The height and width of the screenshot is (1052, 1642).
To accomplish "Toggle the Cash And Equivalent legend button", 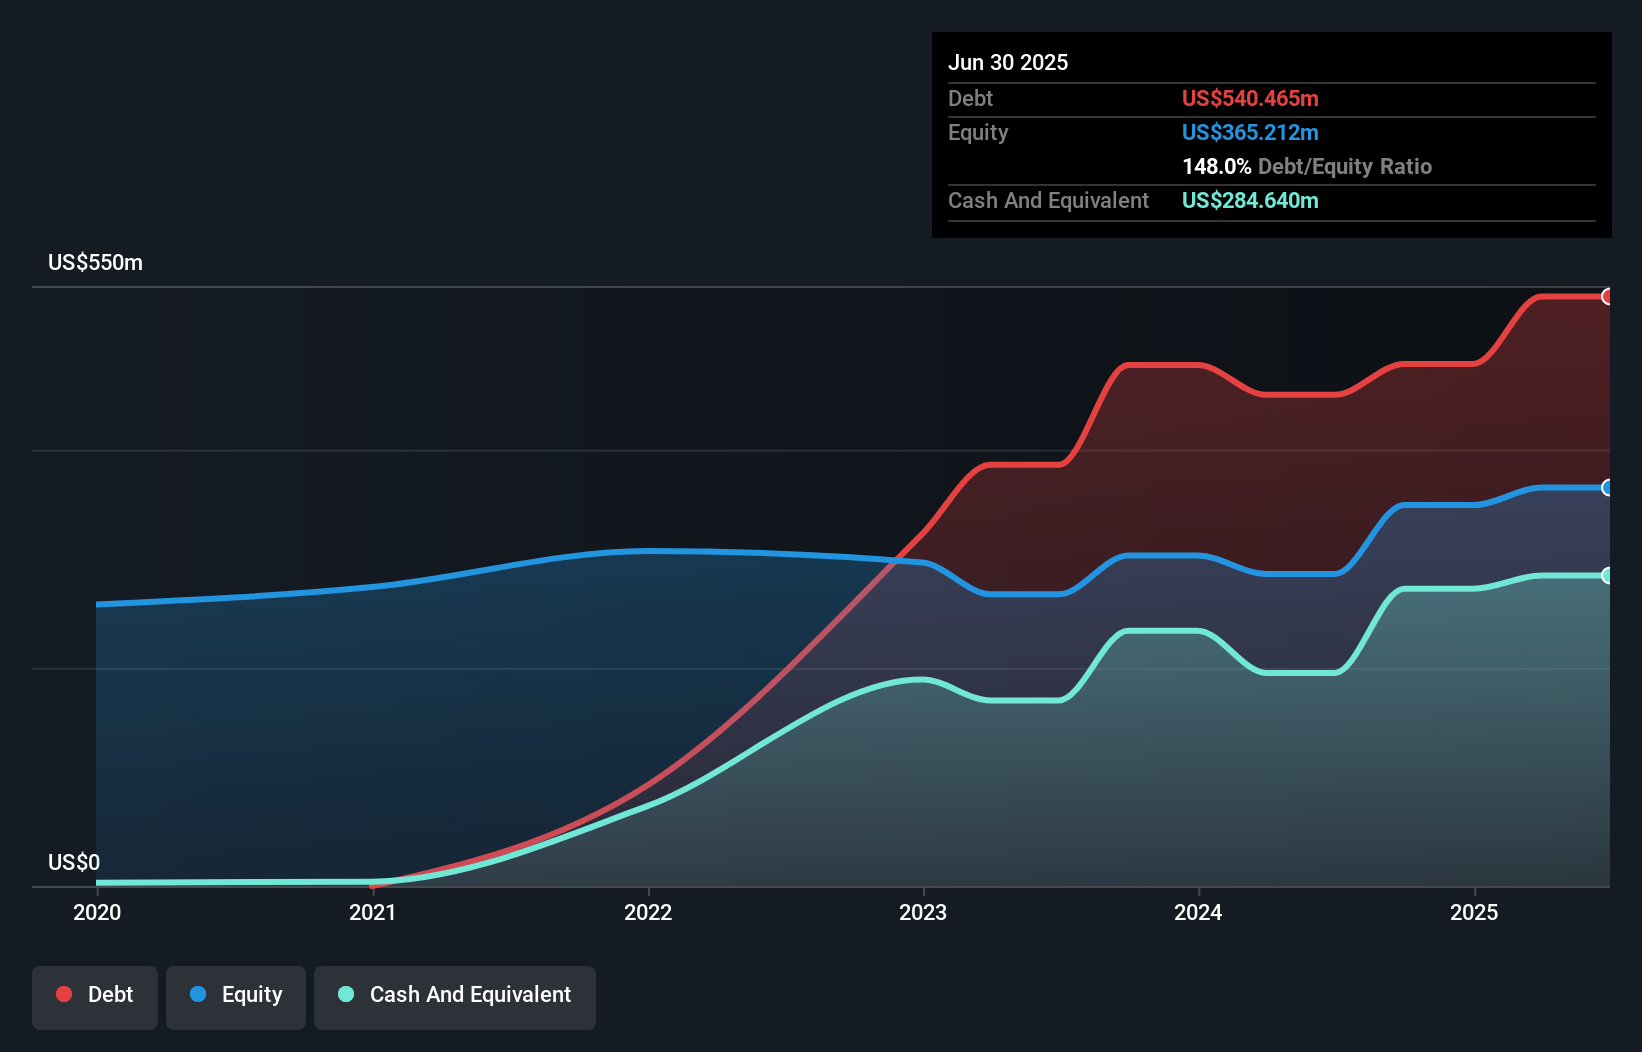I will (x=454, y=997).
